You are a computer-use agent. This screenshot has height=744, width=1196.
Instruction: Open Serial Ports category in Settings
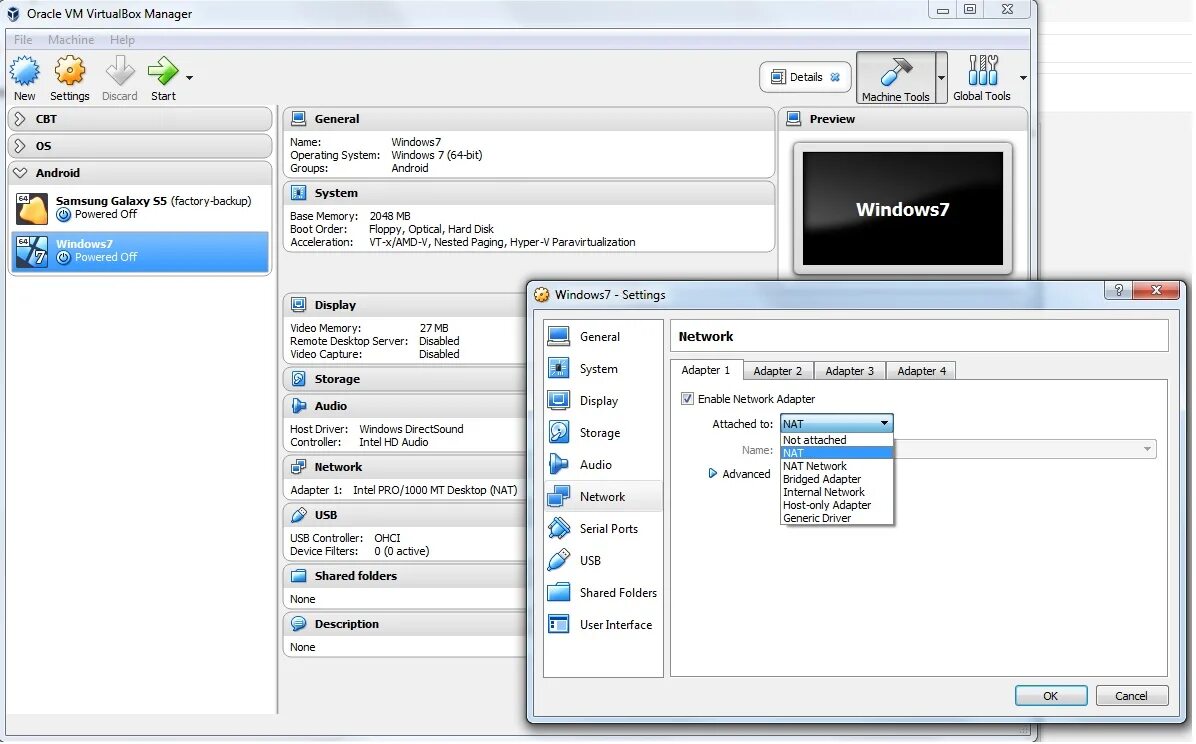pyautogui.click(x=603, y=529)
